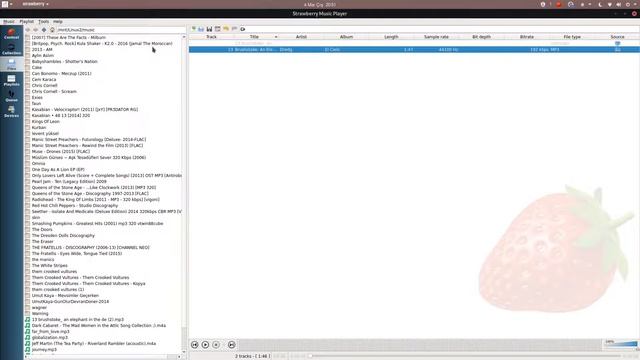Sort playlist by Length column
Screen dimensions: 640x360
(x=391, y=37)
